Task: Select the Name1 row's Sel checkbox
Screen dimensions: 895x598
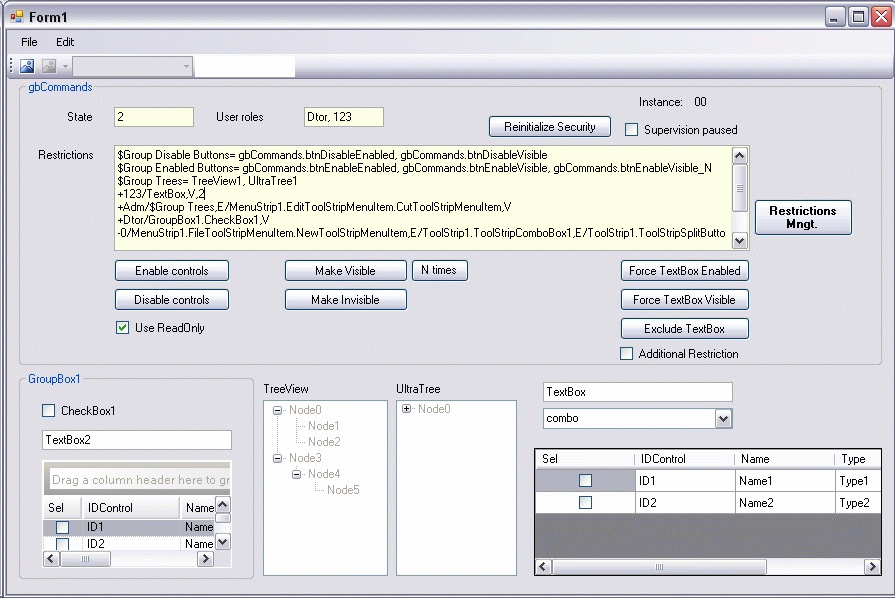Action: (585, 480)
